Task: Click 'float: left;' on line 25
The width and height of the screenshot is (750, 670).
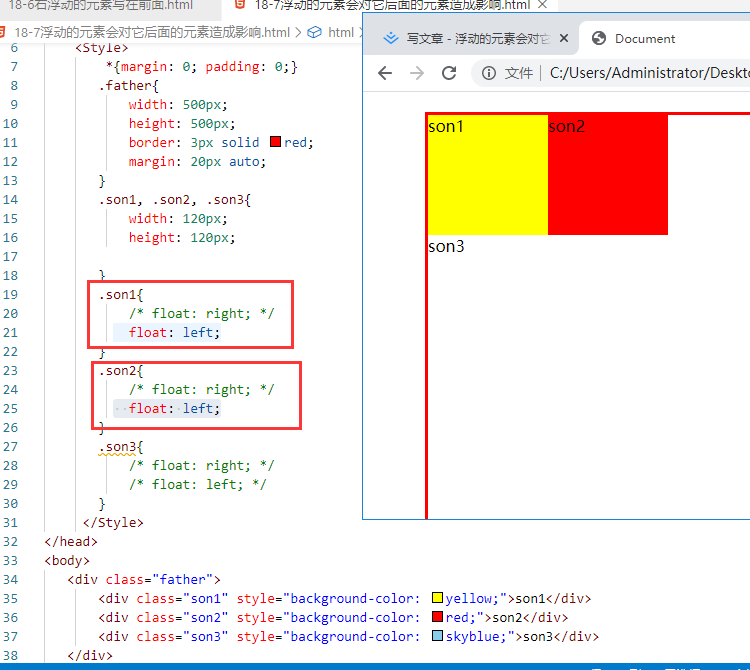Action: [174, 408]
